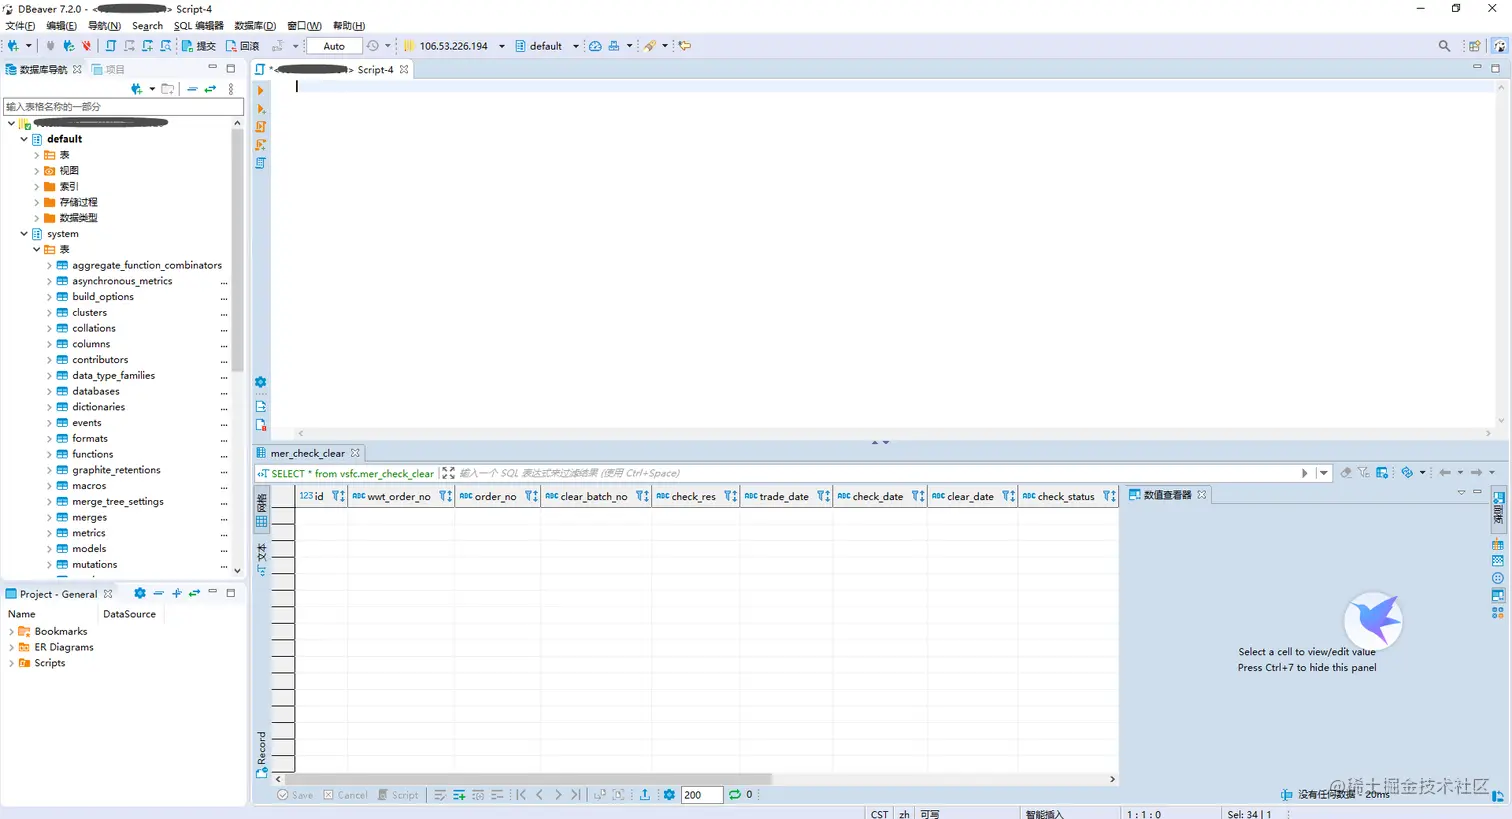Click the disconnect icon in the main toolbar
Viewport: 1512px width, 819px height.
(87, 46)
